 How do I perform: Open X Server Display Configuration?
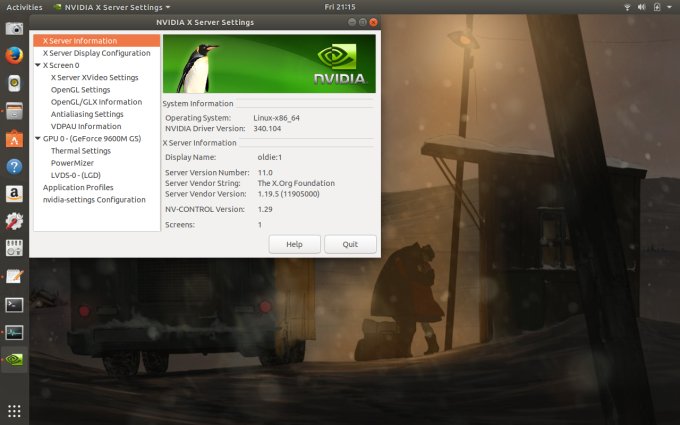(x=96, y=53)
